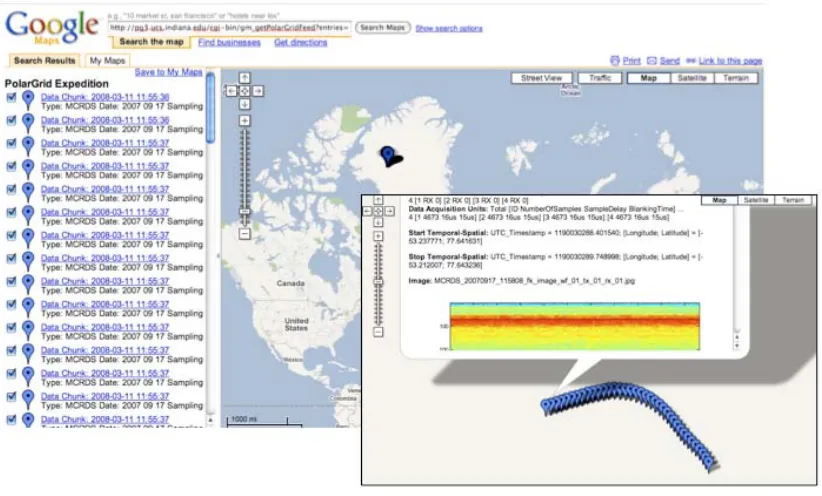Click the info window's scroll-down arrow
The width and height of the screenshot is (822, 496).
point(737,345)
